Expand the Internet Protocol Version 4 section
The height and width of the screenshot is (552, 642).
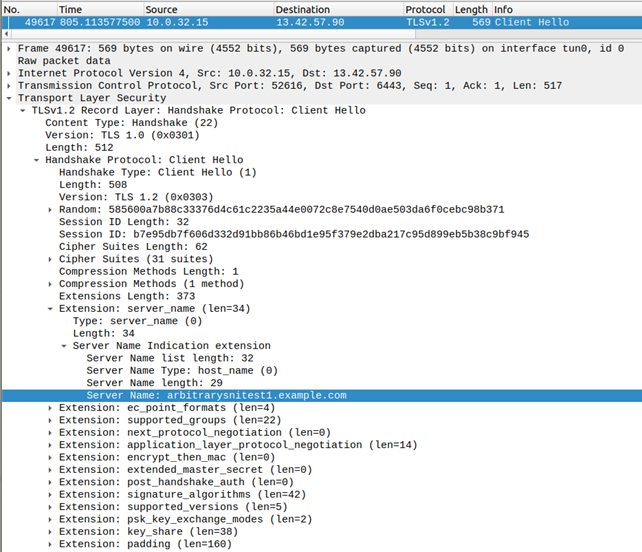coord(9,73)
